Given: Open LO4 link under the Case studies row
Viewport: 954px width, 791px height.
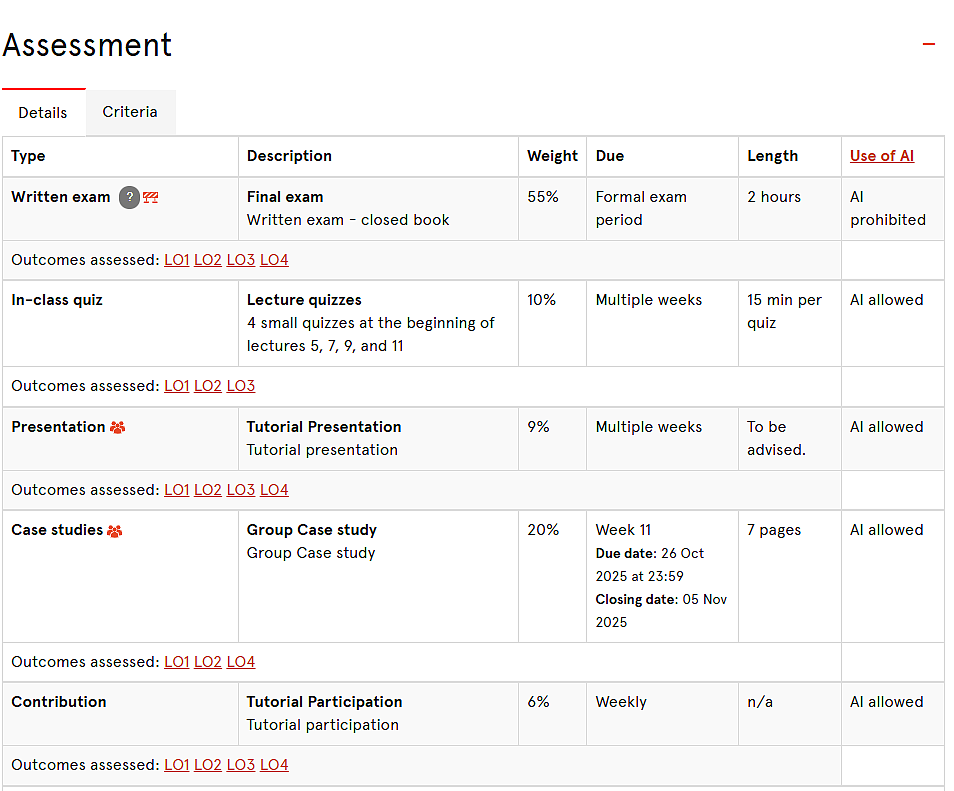Looking at the screenshot, I should tap(240, 661).
